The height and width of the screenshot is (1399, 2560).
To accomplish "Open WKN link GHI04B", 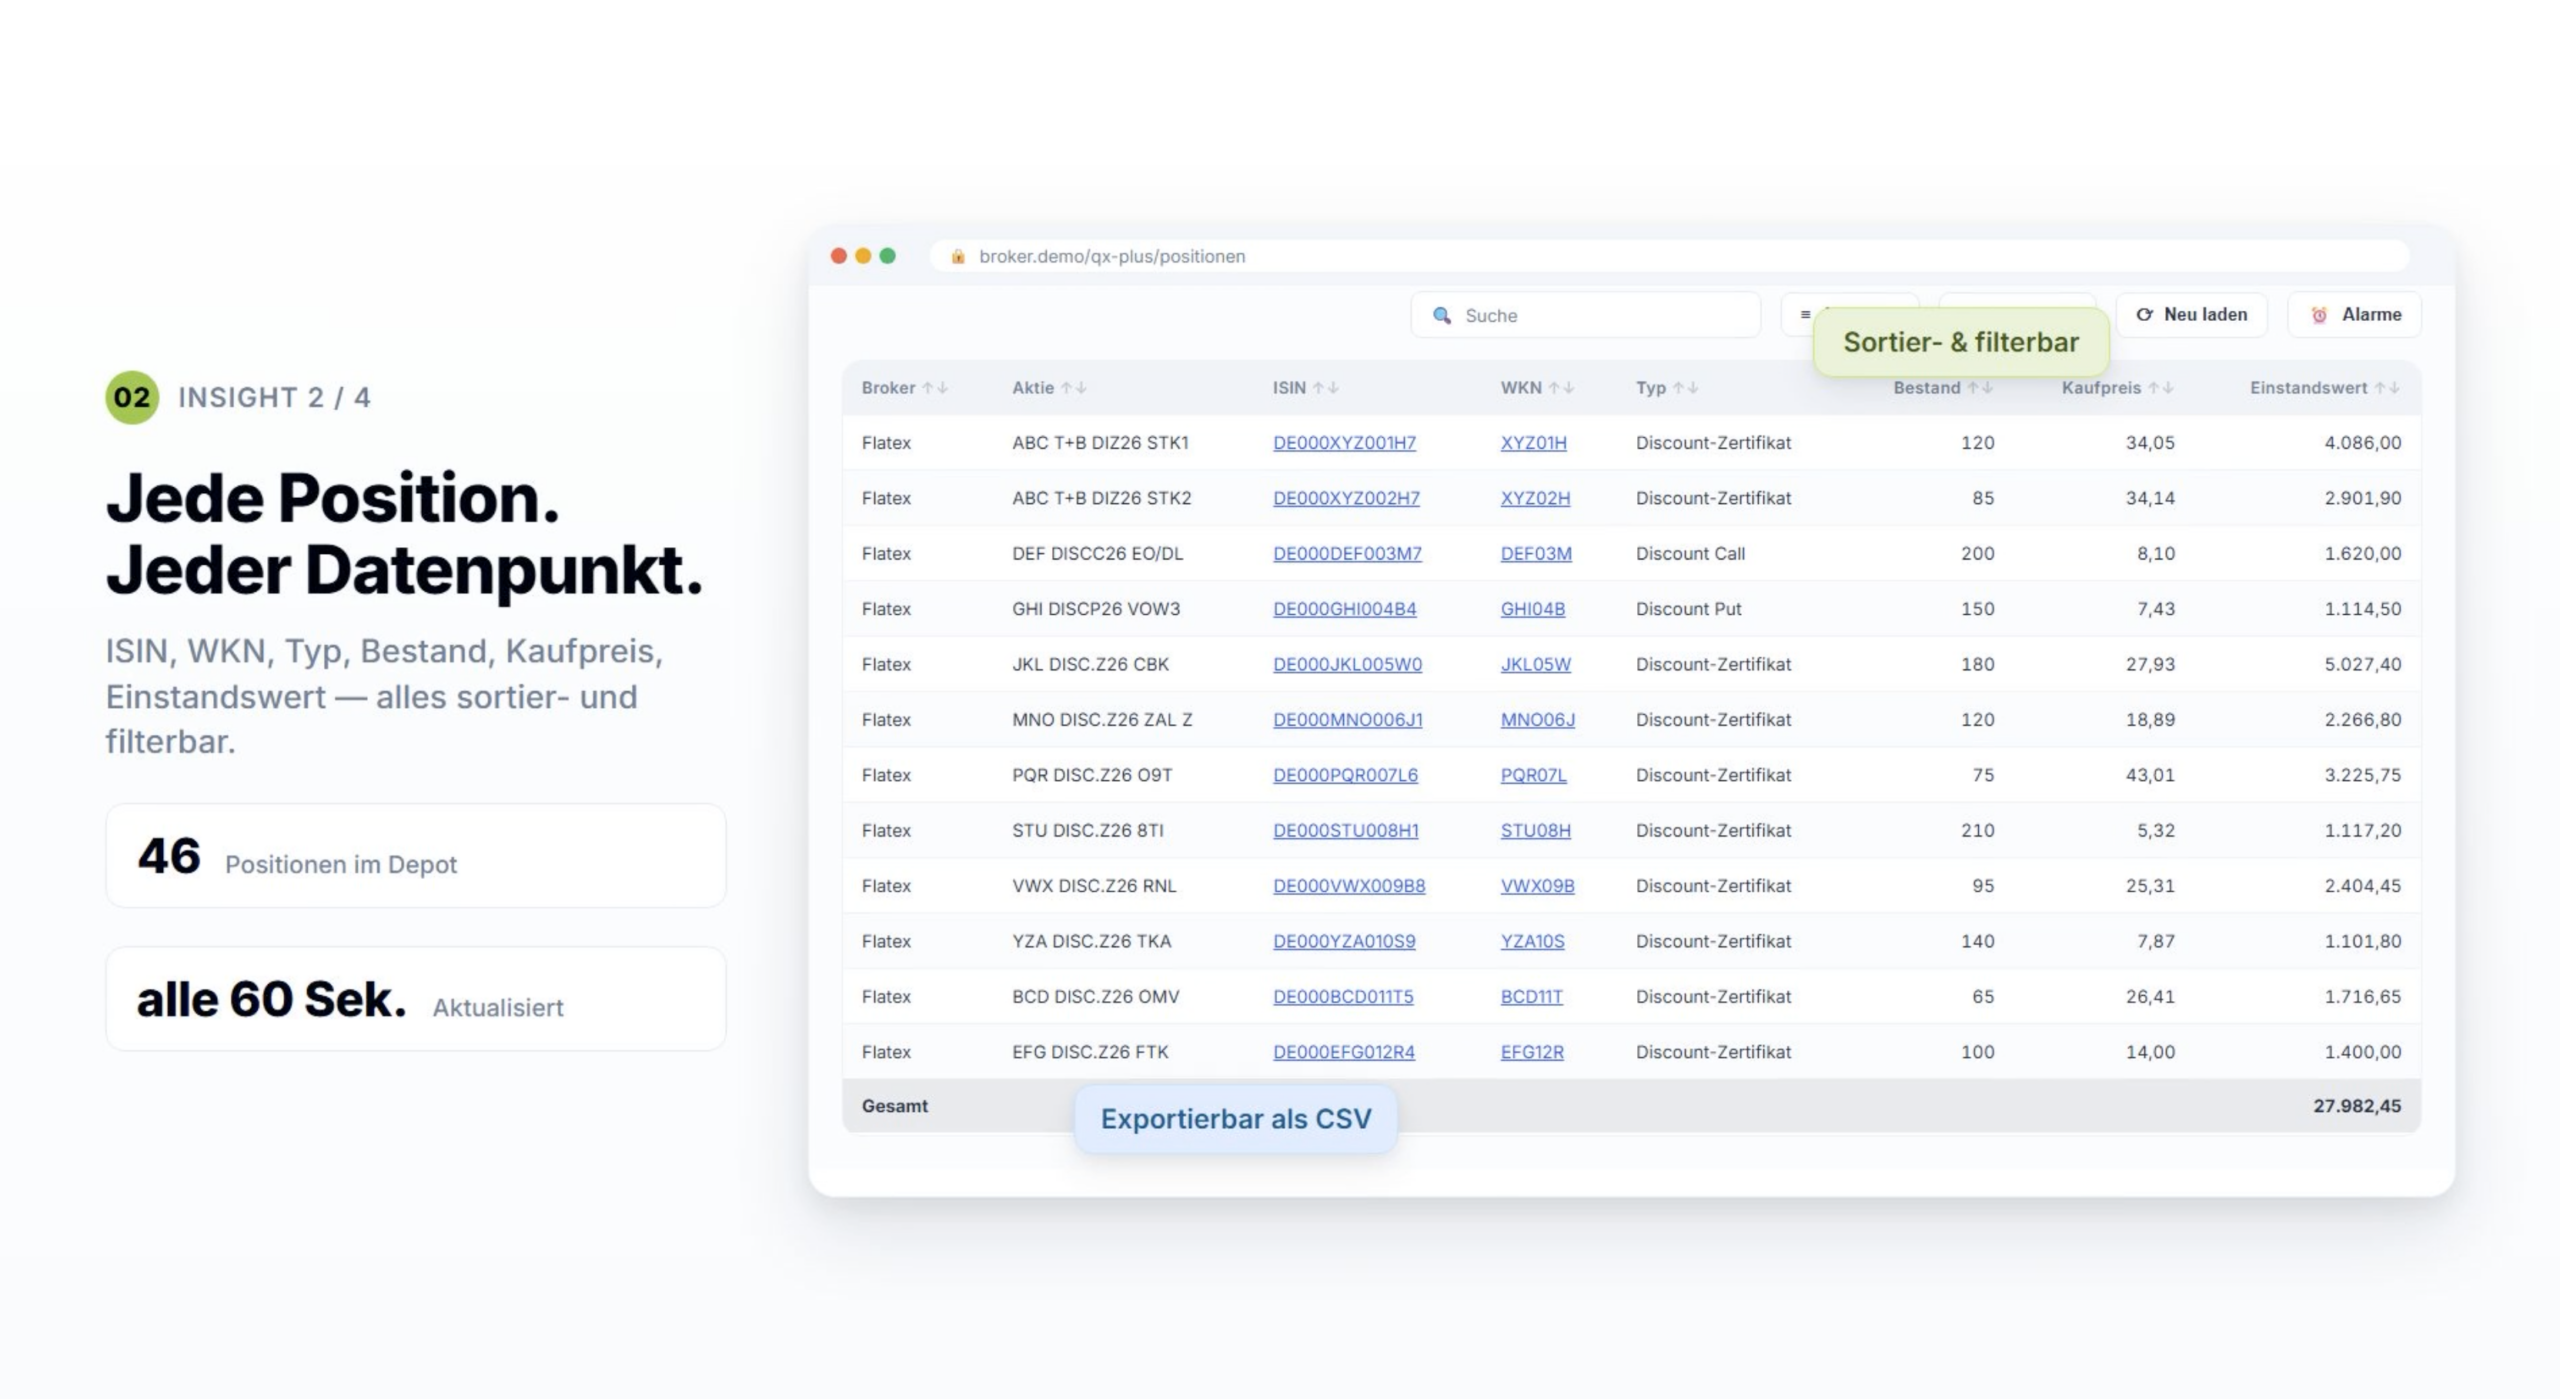I will point(1532,609).
